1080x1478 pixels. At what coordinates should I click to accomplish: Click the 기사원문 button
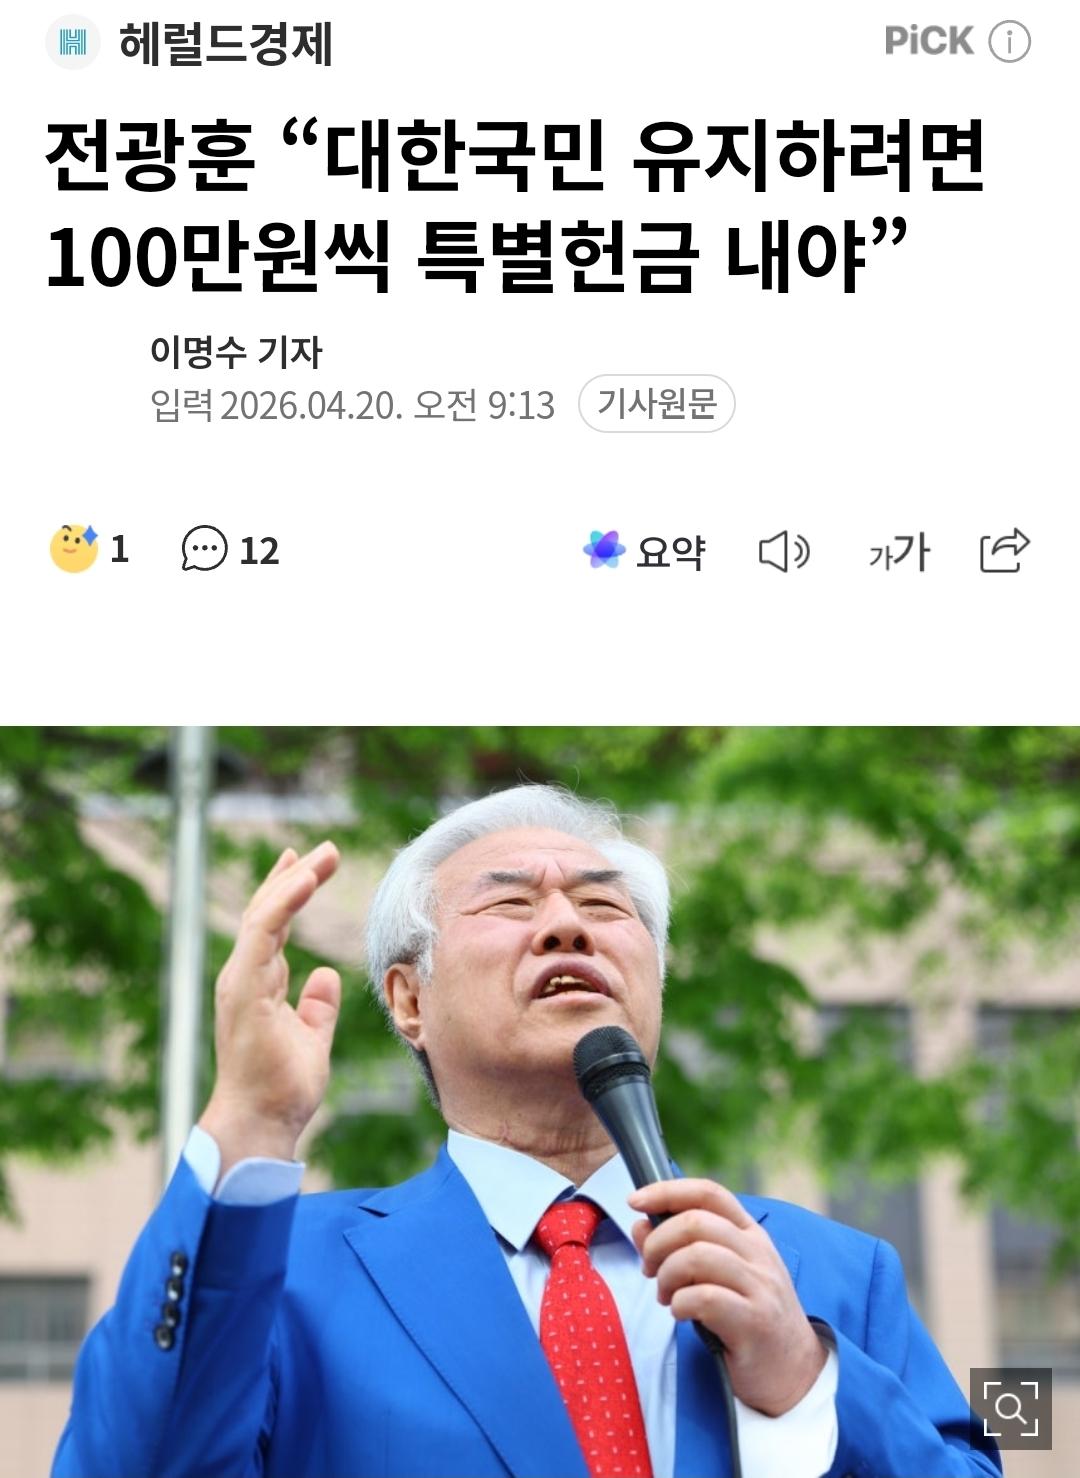(657, 404)
